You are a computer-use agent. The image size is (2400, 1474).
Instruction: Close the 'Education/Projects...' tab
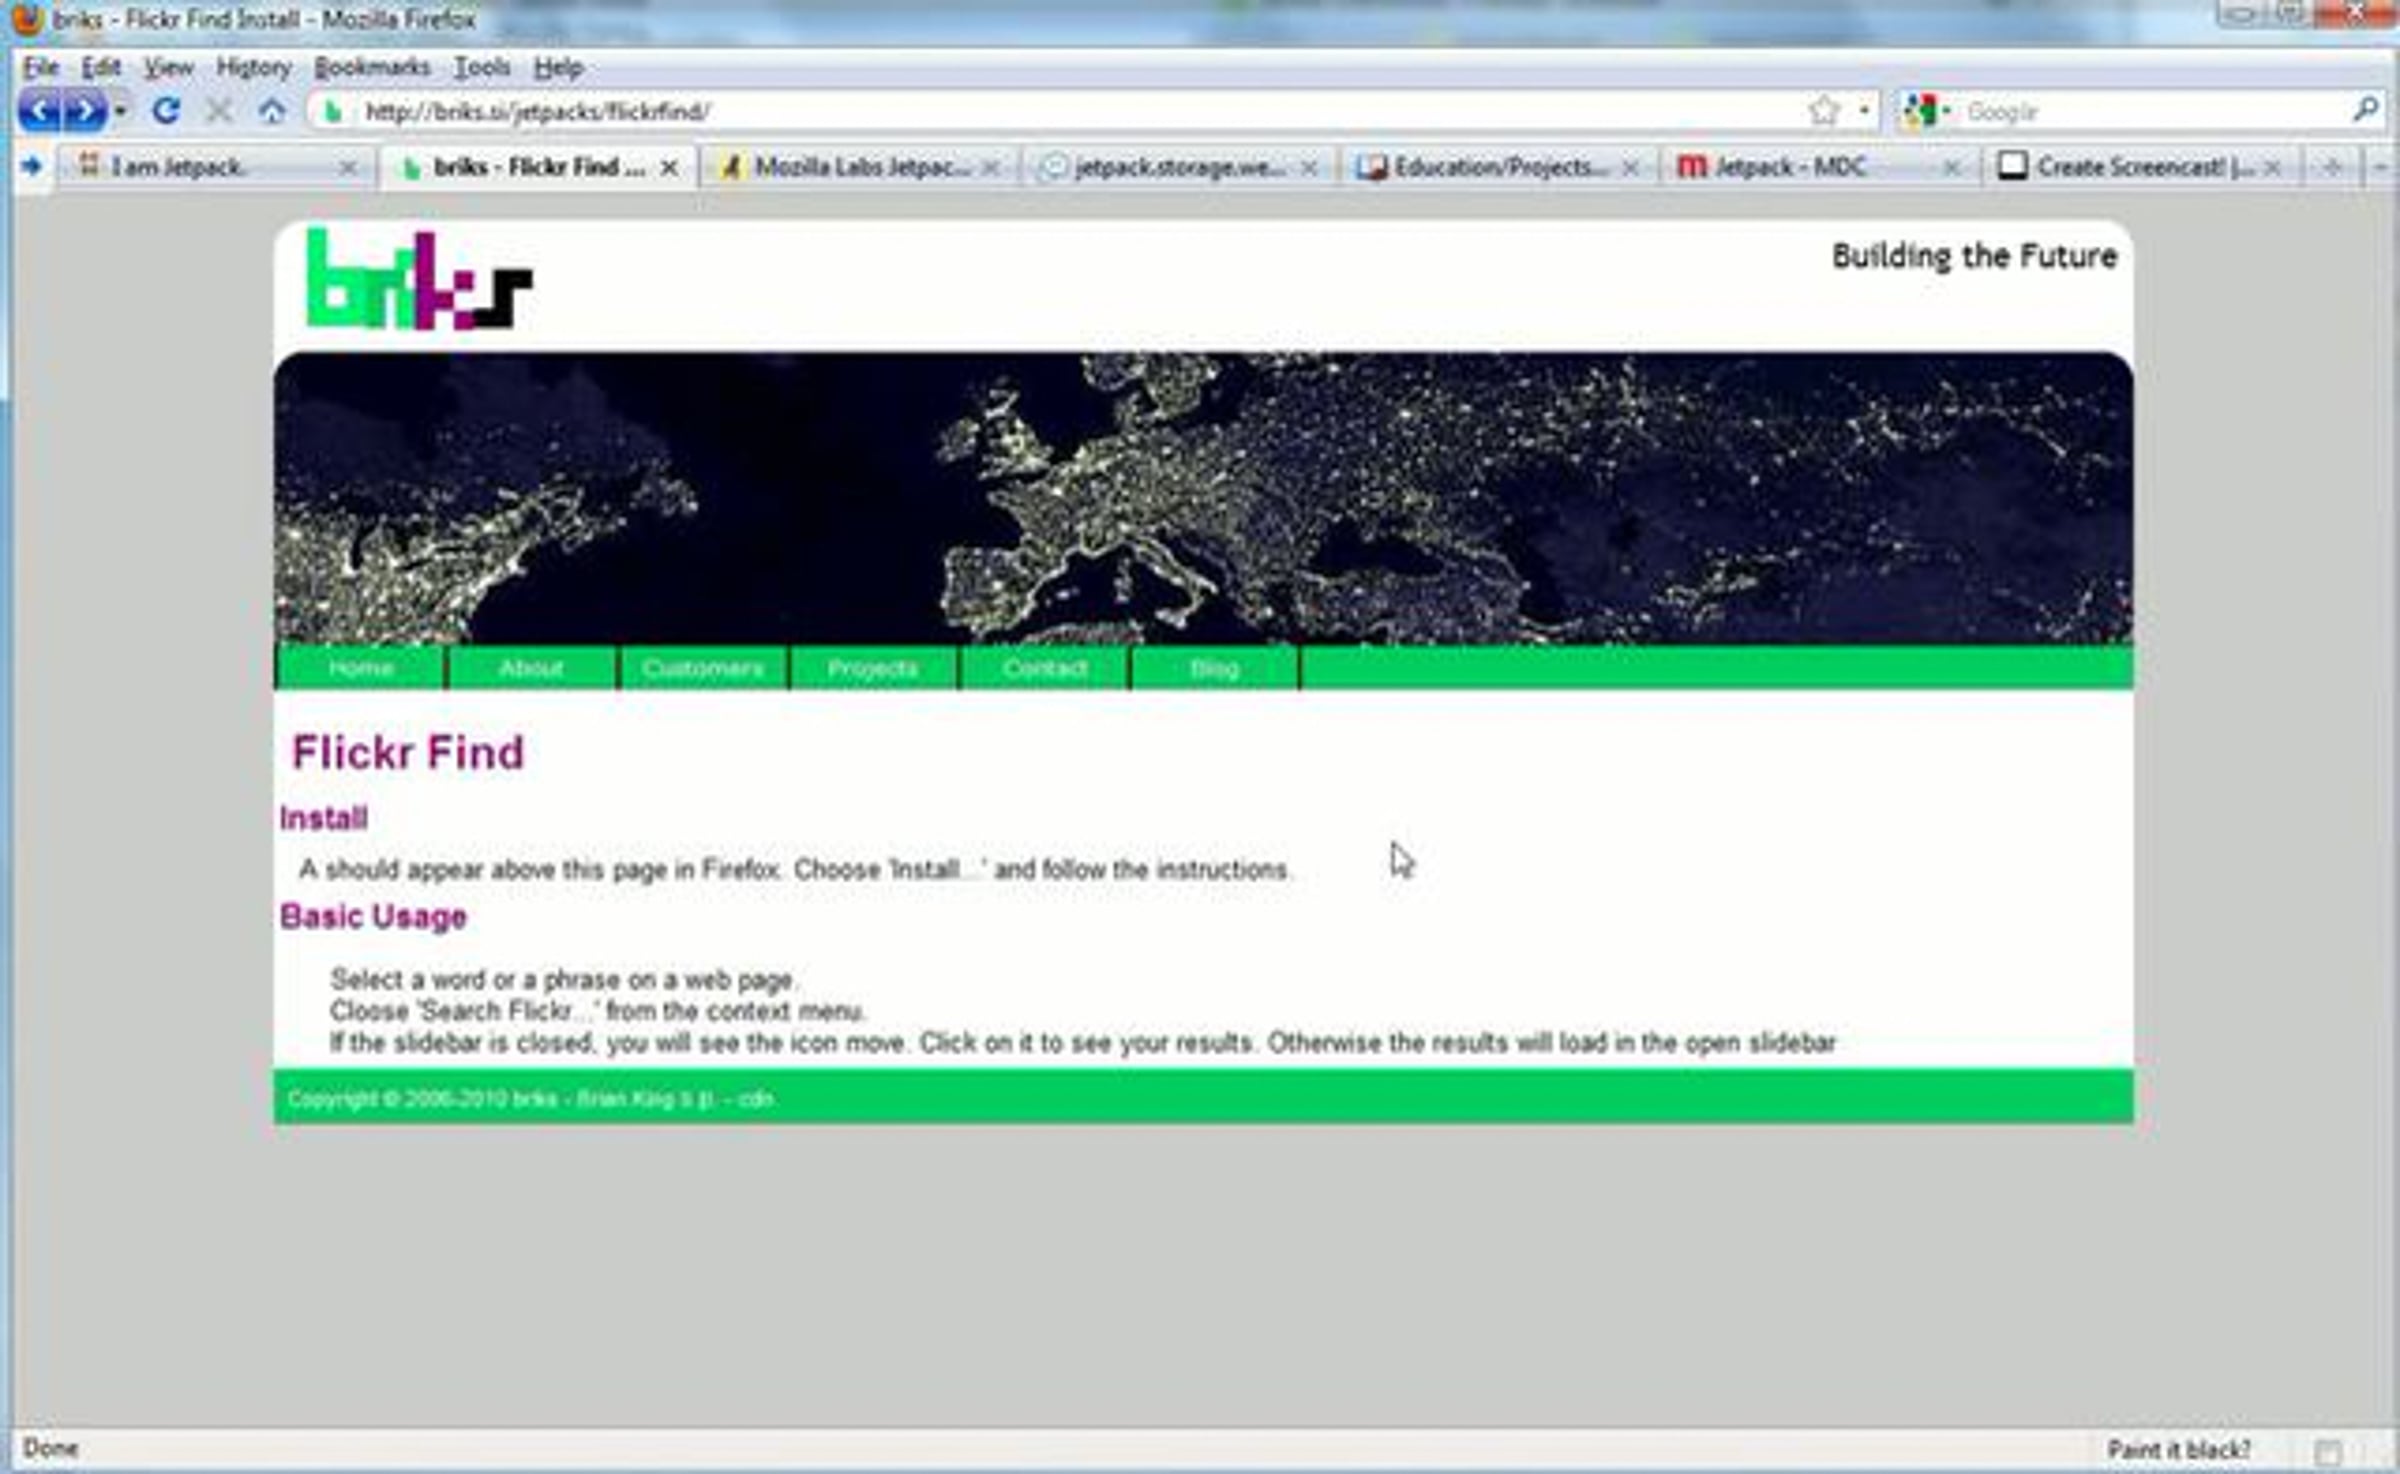click(1631, 168)
